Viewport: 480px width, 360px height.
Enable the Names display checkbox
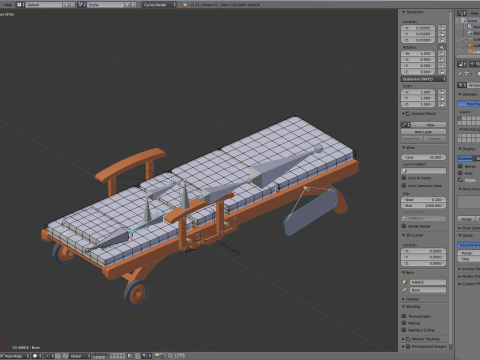461,166
